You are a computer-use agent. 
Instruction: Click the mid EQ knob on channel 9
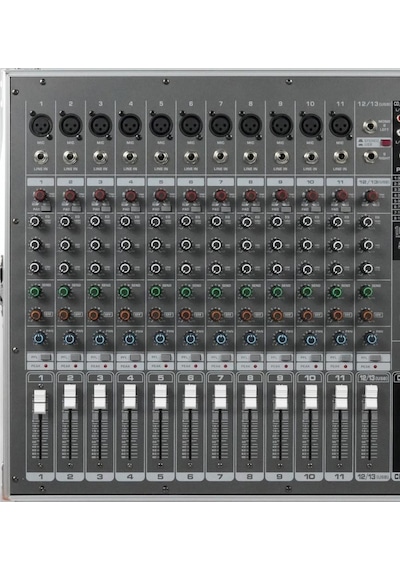277,245
